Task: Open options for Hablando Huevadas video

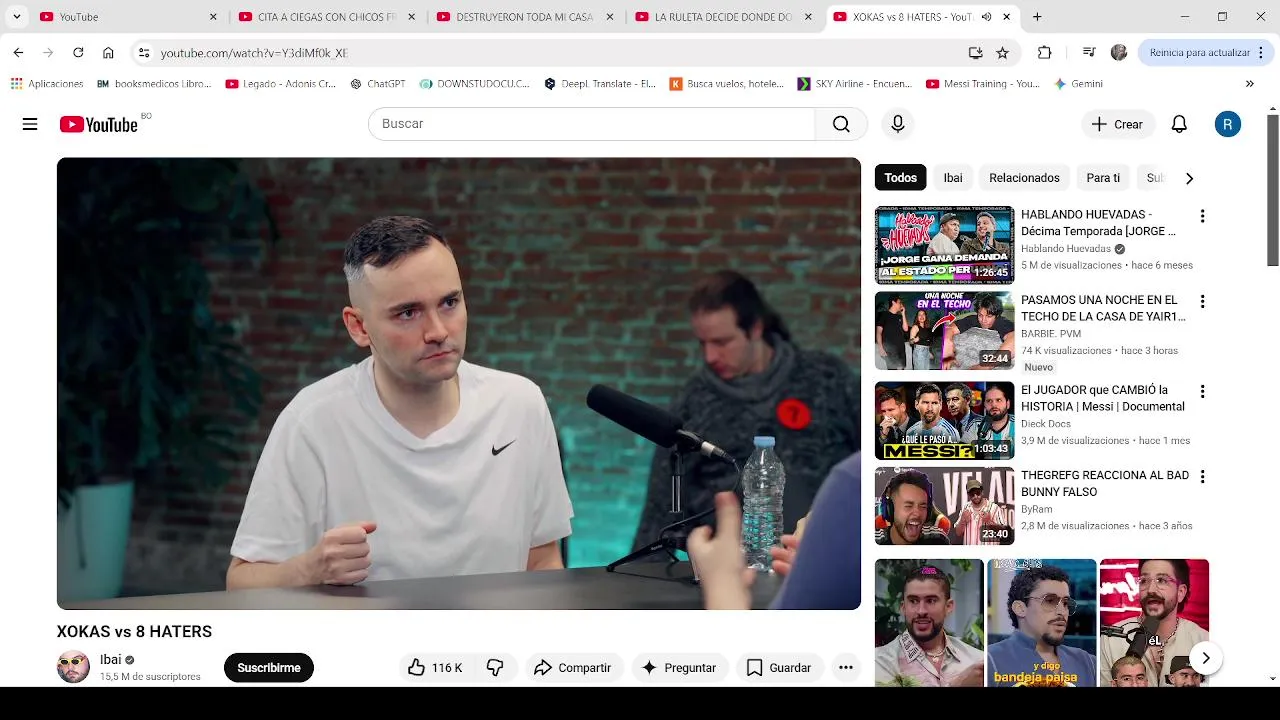Action: [x=1202, y=216]
